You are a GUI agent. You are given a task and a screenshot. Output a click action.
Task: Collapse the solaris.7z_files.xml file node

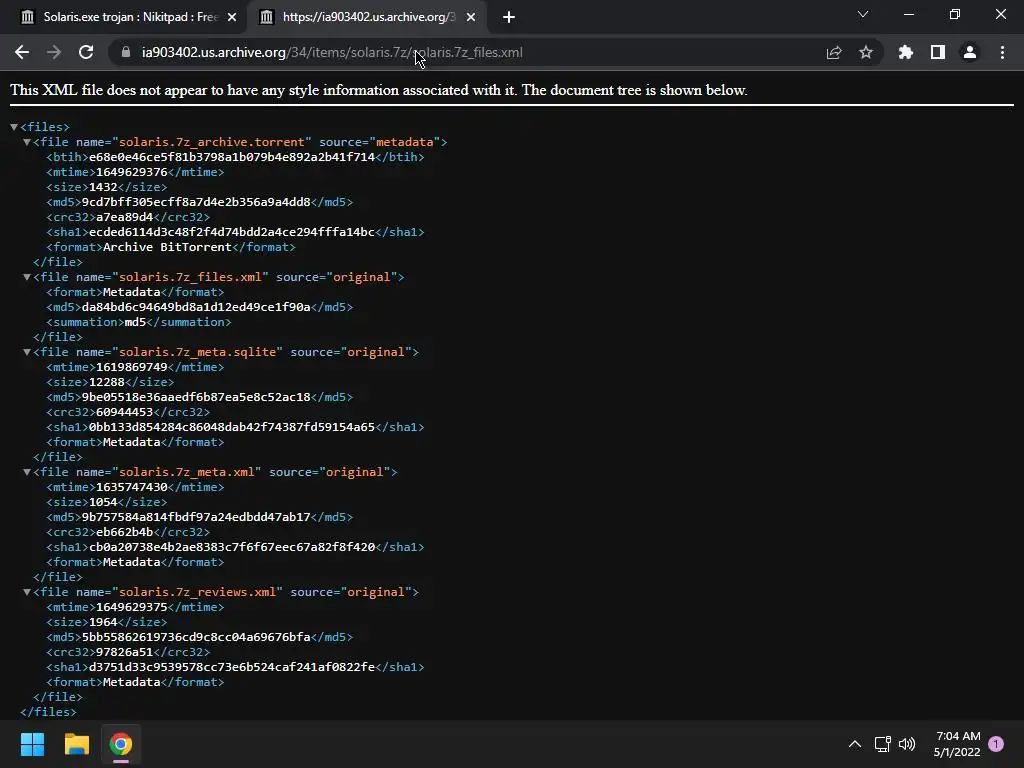tap(27, 277)
